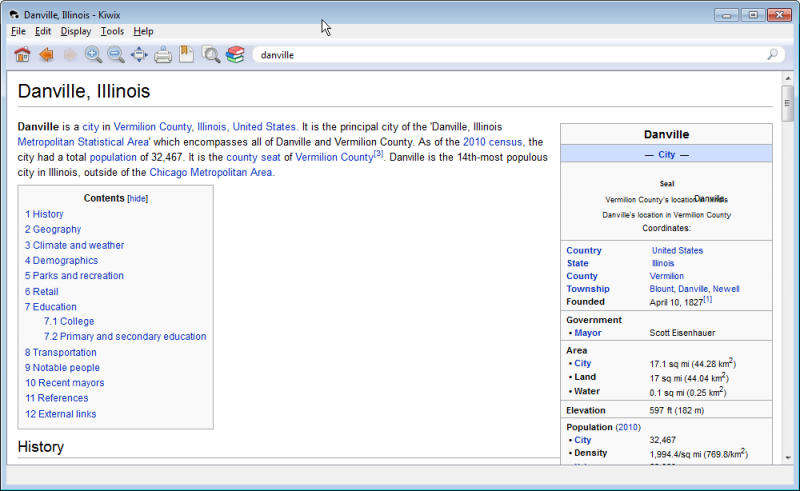Hide the Contents table via [hide]
This screenshot has width=800, height=491.
point(138,199)
